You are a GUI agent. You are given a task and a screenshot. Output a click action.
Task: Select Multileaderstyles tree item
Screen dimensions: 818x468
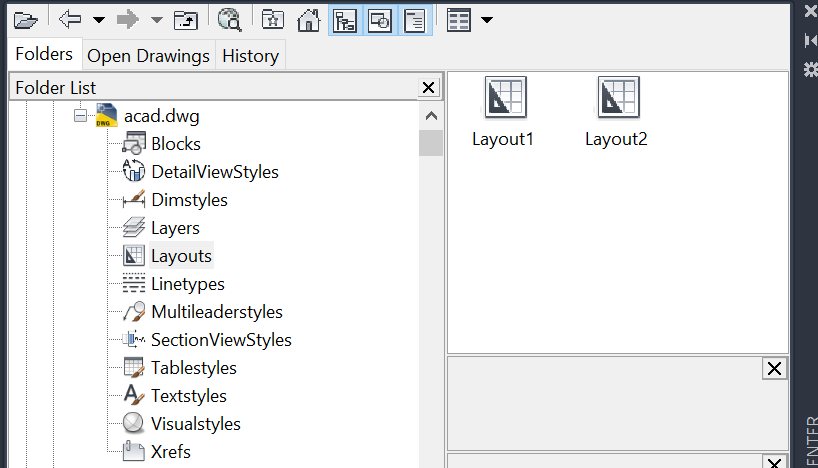pyautogui.click(x=217, y=313)
